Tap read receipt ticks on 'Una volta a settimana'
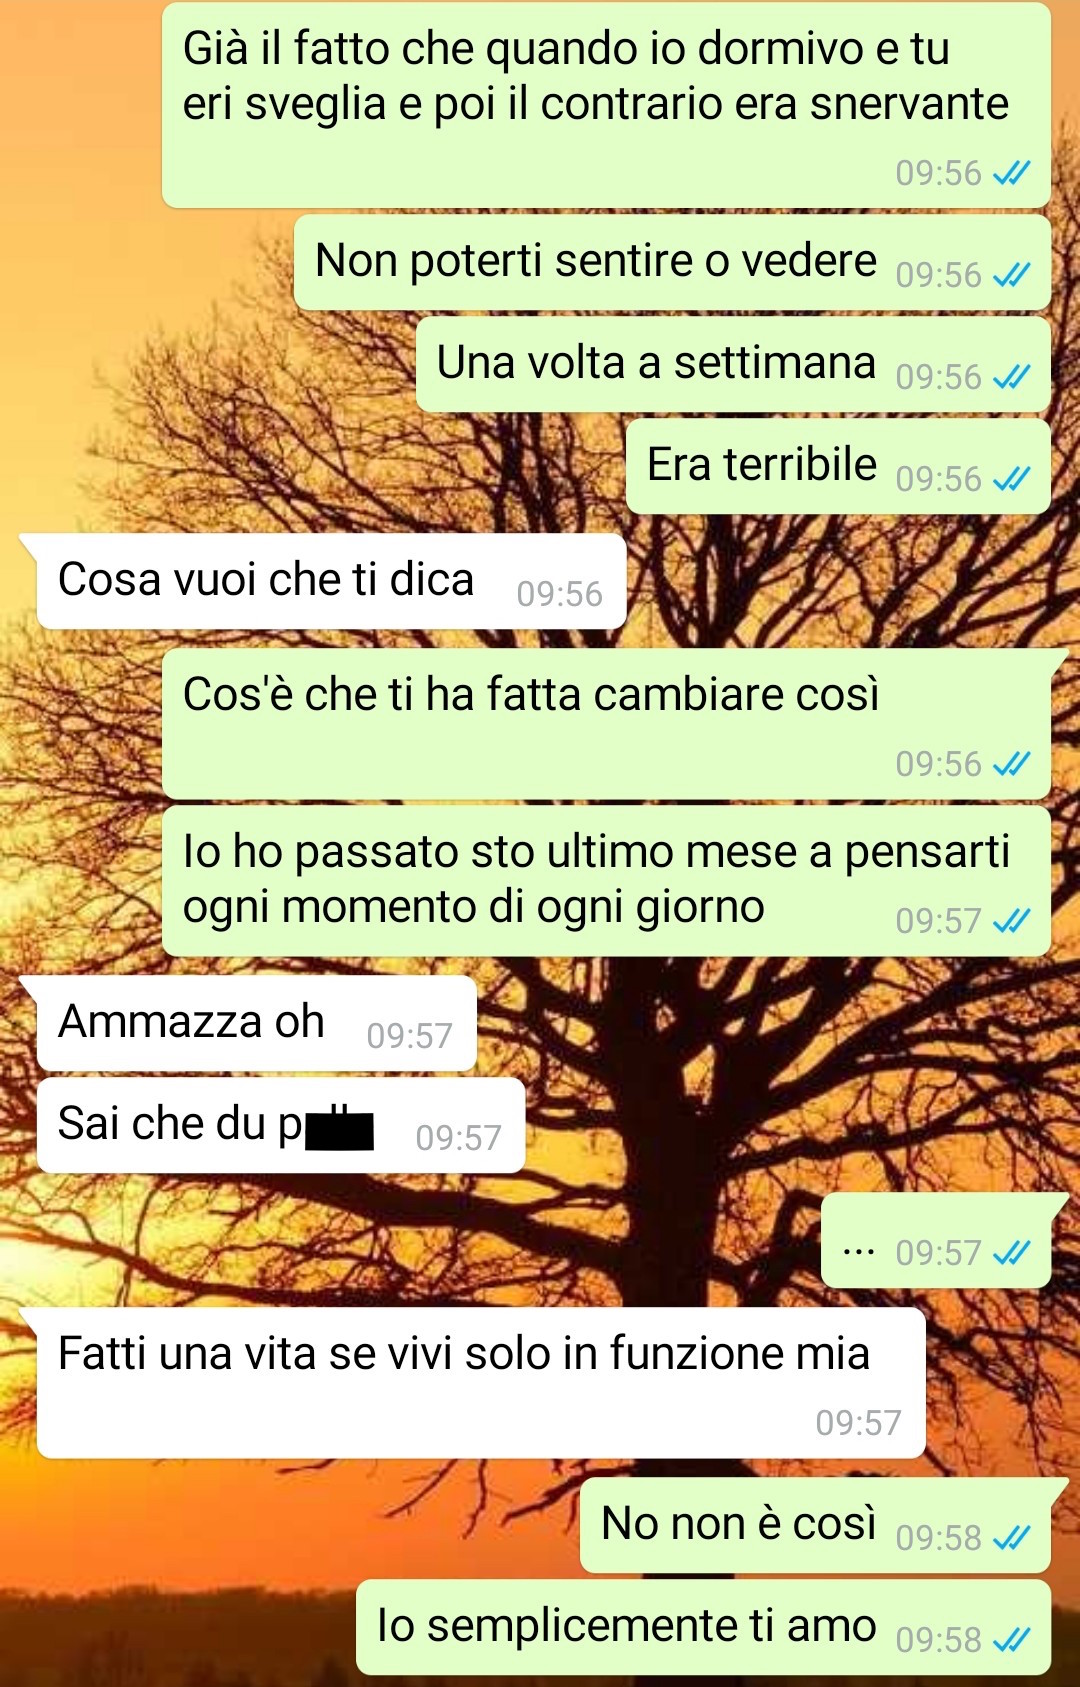 tap(1011, 377)
